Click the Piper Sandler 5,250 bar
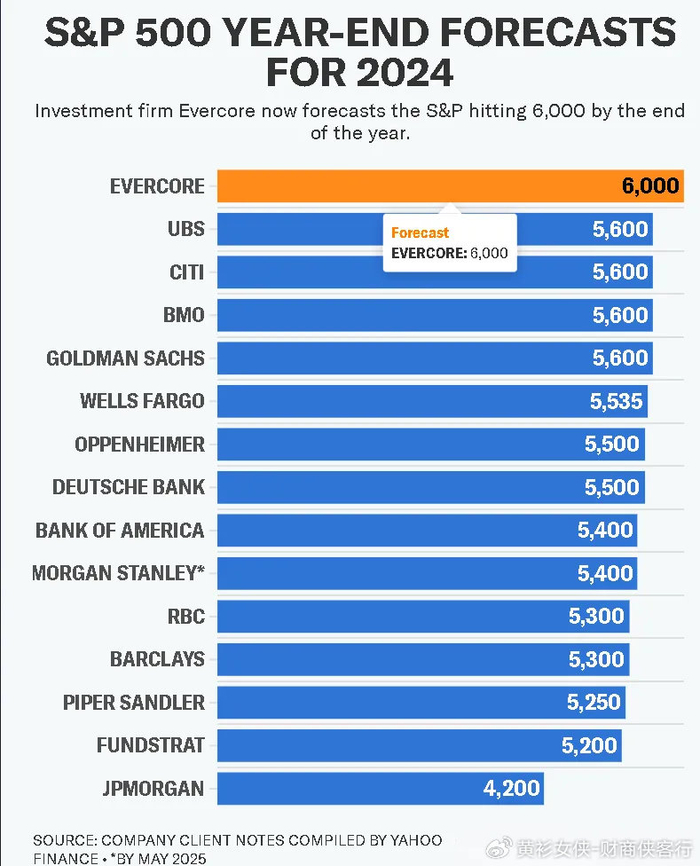 pyautogui.click(x=421, y=703)
